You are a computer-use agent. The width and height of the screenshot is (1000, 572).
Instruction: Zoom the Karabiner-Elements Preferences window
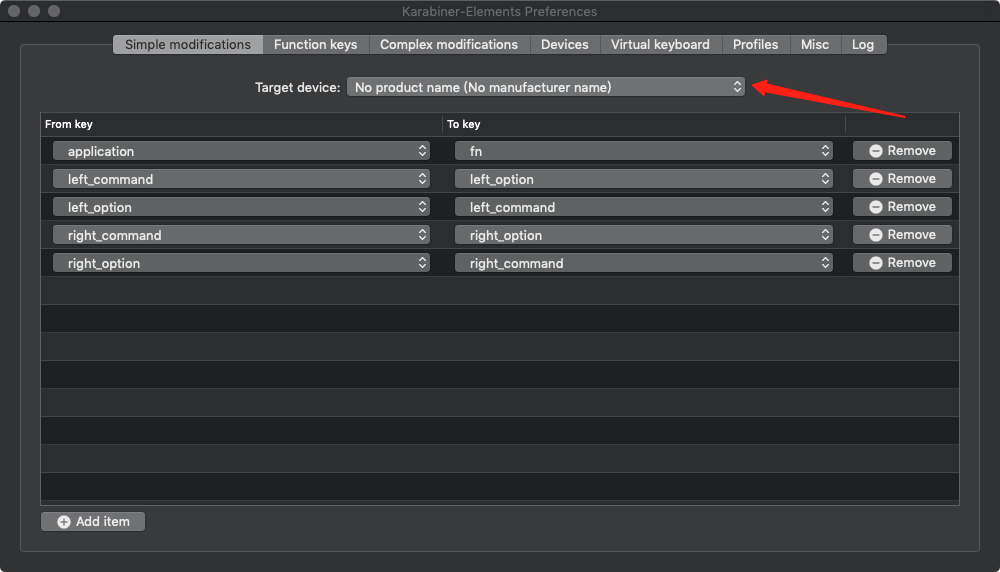(x=54, y=11)
